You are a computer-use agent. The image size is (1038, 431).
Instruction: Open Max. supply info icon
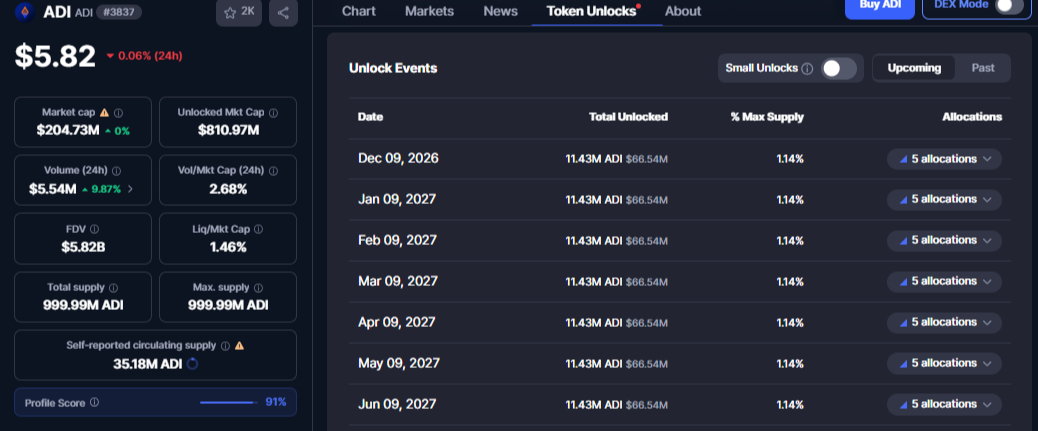tap(258, 287)
